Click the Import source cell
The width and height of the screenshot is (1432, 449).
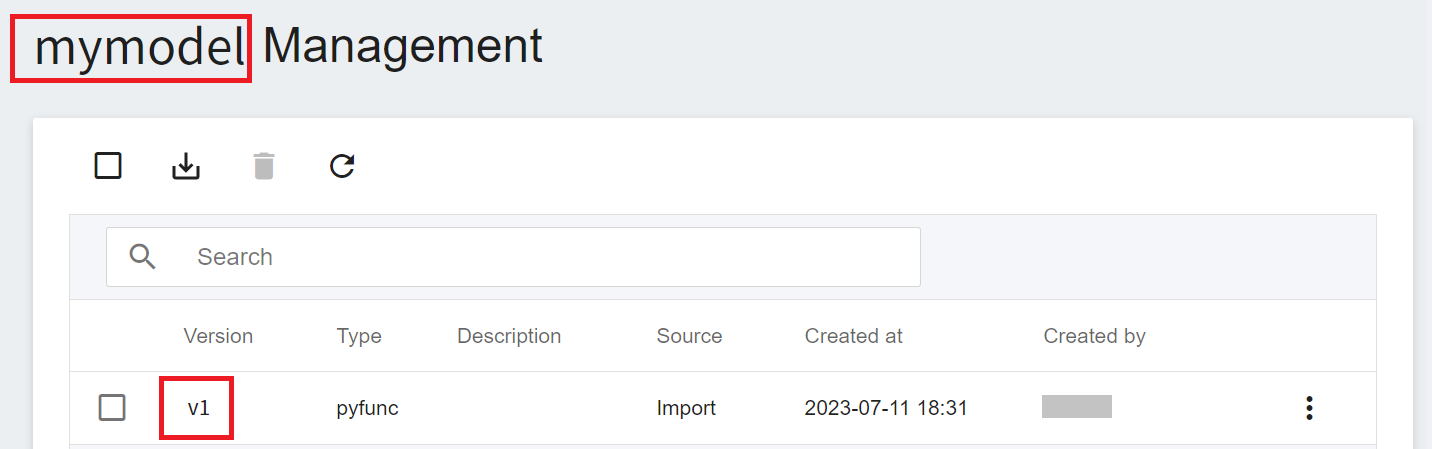(686, 408)
